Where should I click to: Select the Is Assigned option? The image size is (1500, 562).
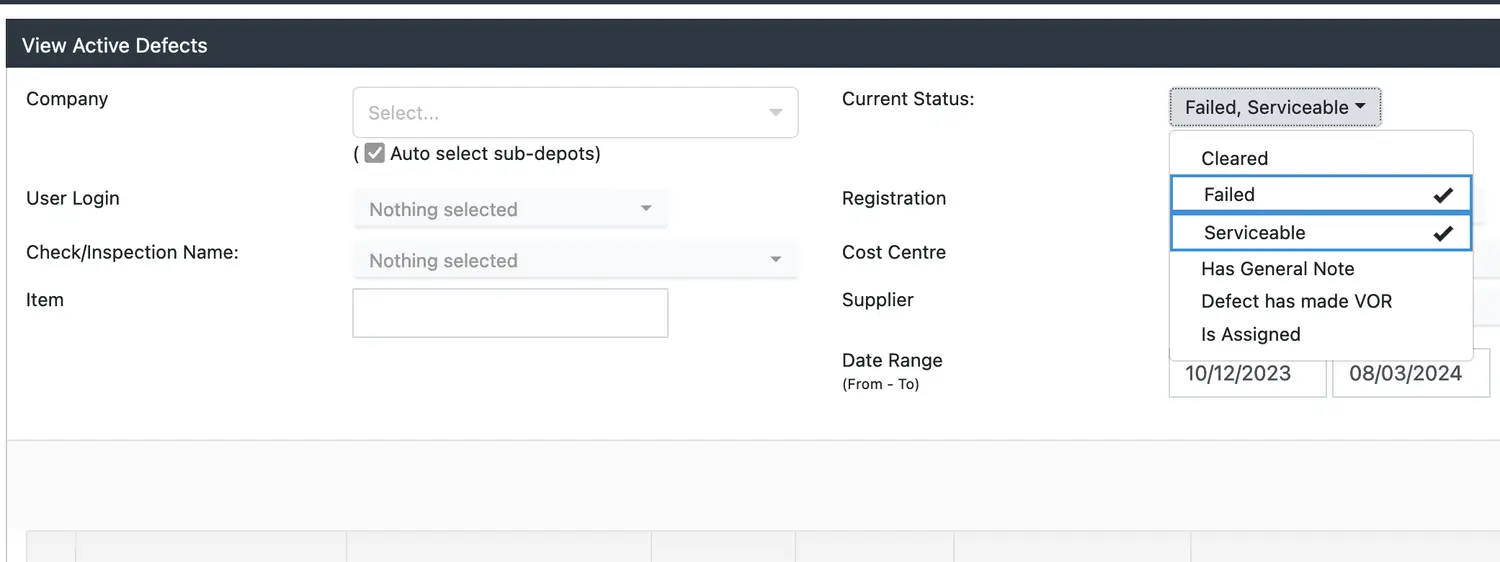(1251, 334)
